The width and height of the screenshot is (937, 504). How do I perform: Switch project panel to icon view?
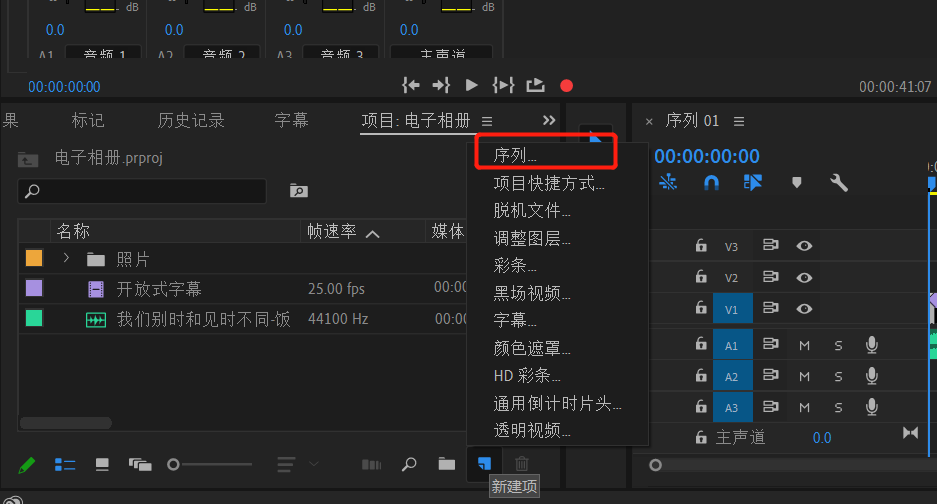pyautogui.click(x=102, y=464)
